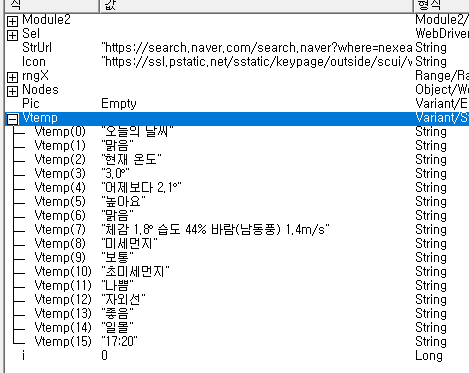Select the Icon variable row
Screen dimensions: 469x373
[x=237, y=62]
